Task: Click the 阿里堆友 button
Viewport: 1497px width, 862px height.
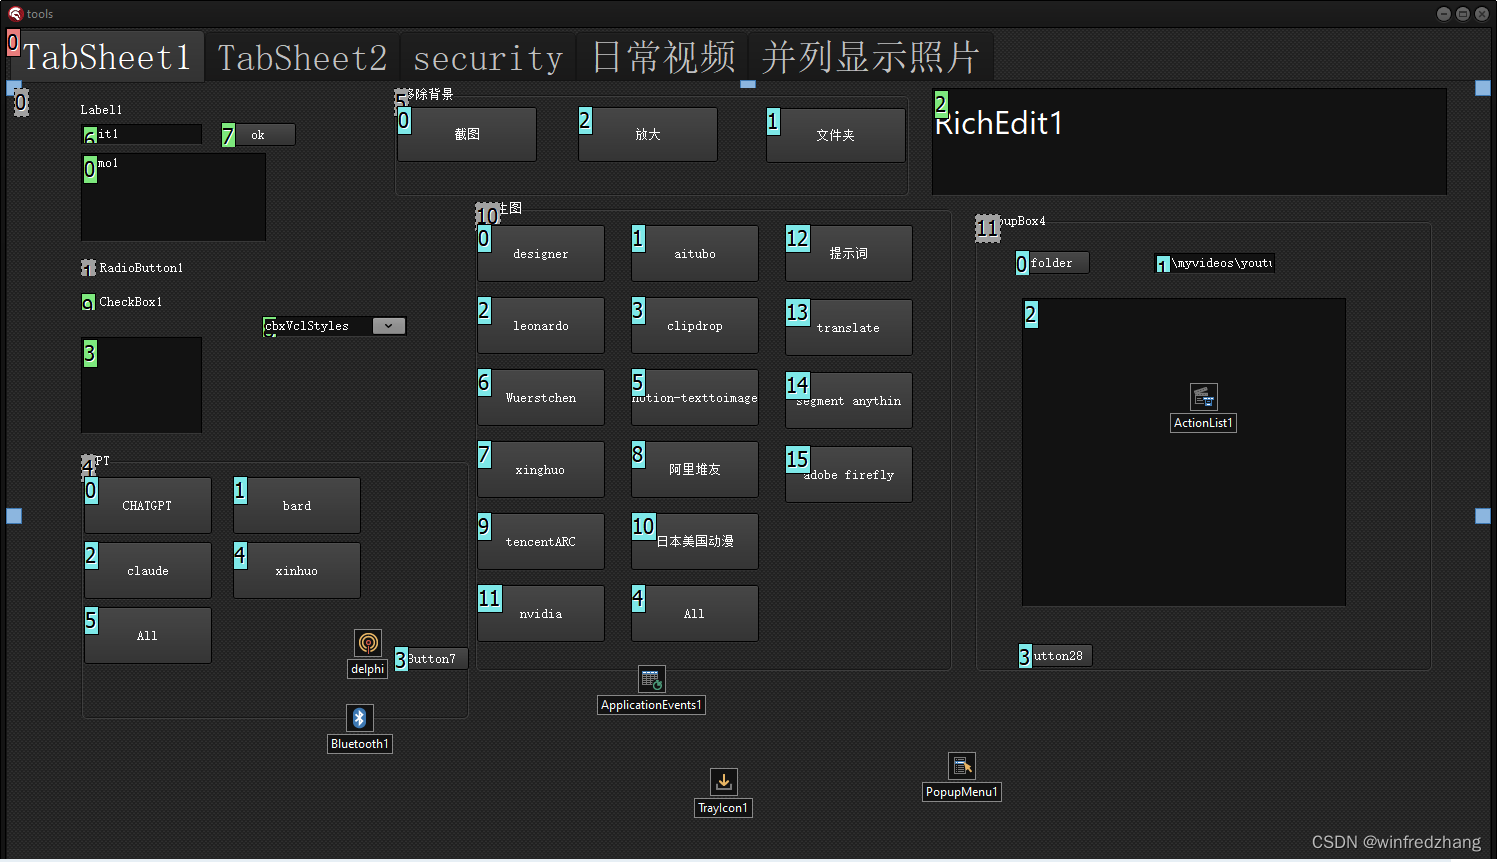Action: (695, 470)
